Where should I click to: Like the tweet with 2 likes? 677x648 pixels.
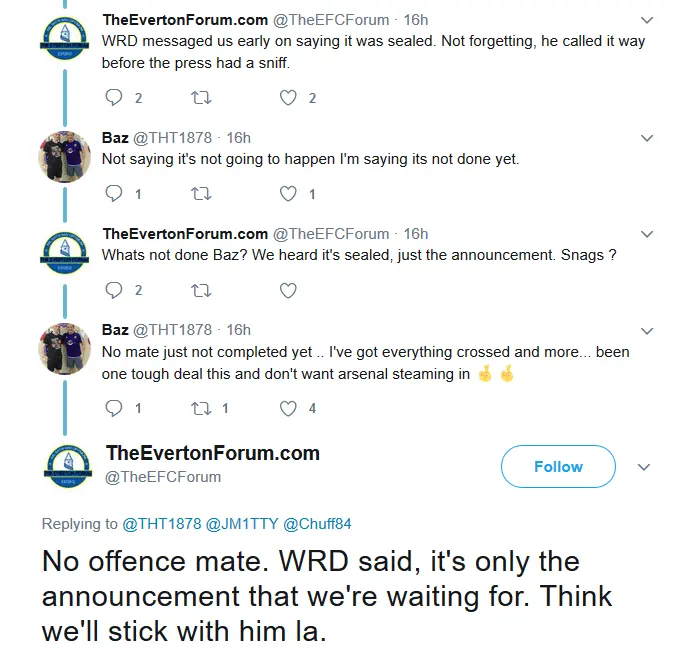pos(288,98)
